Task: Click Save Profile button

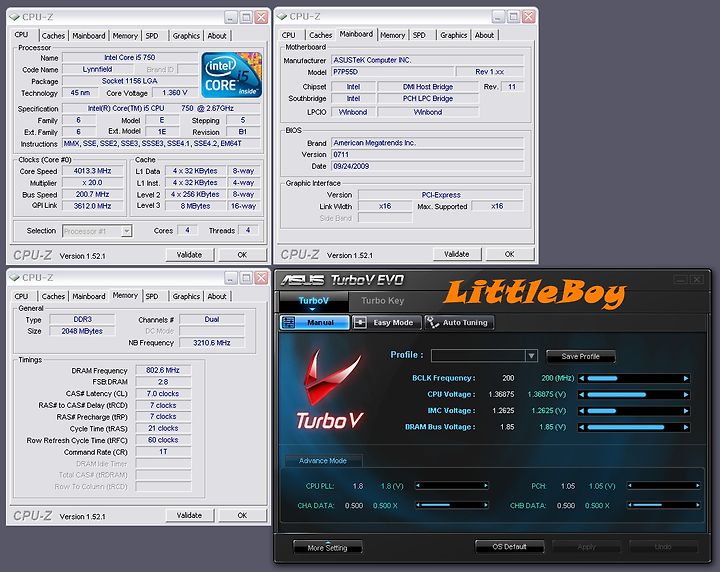Action: 580,356
